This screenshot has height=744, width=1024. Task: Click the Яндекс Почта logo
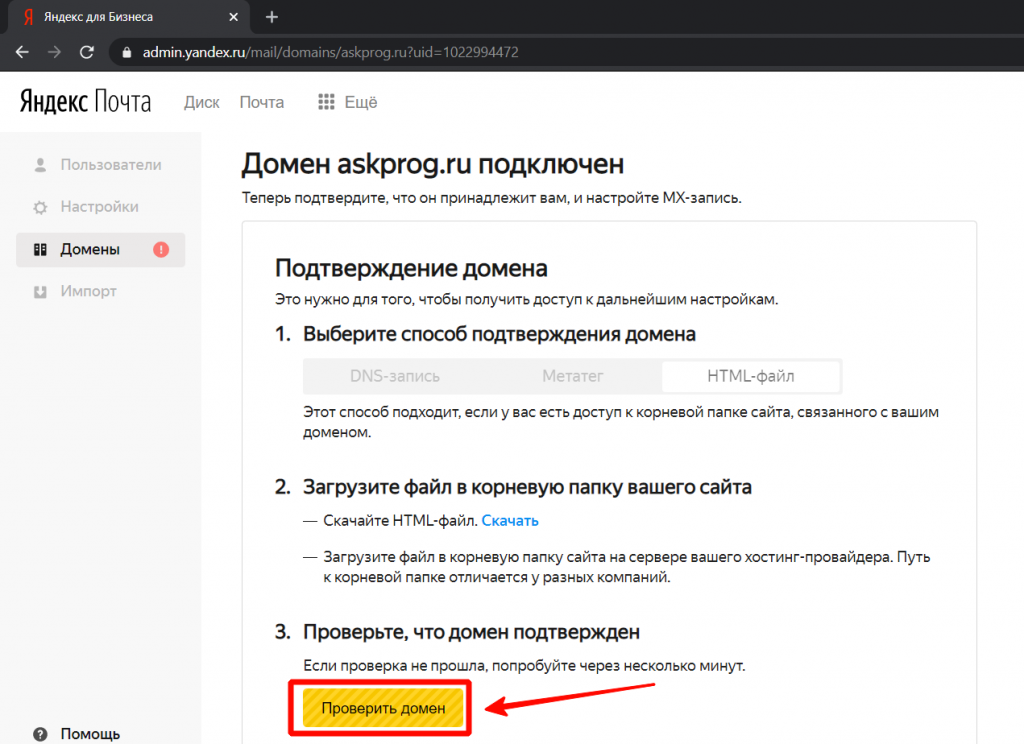tap(86, 101)
